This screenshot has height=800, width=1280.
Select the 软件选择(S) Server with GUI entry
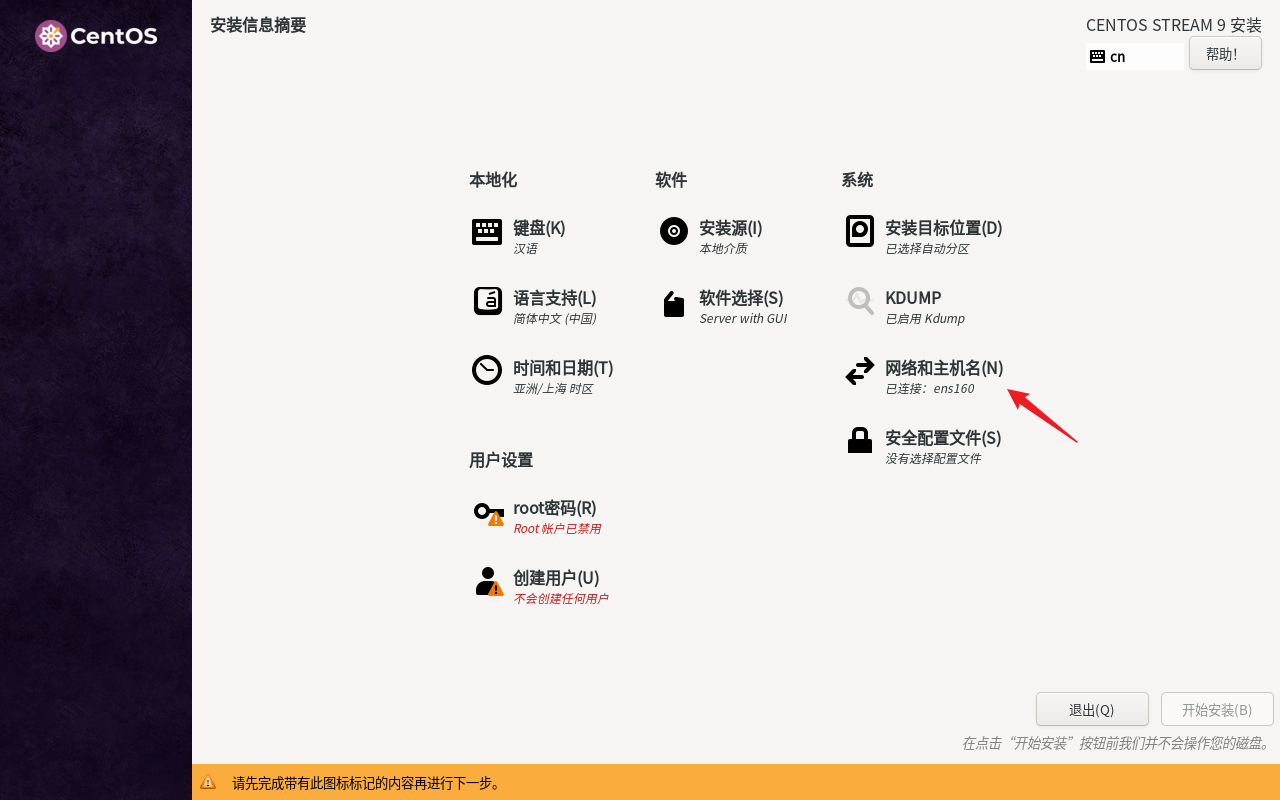point(743,318)
